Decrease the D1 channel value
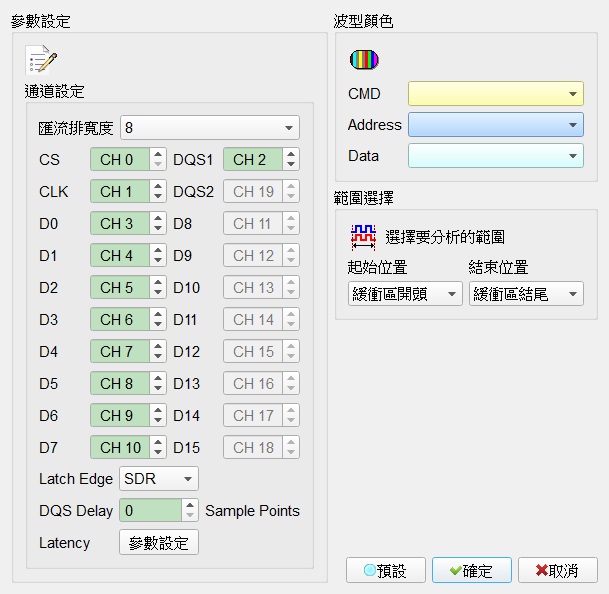 (158, 261)
